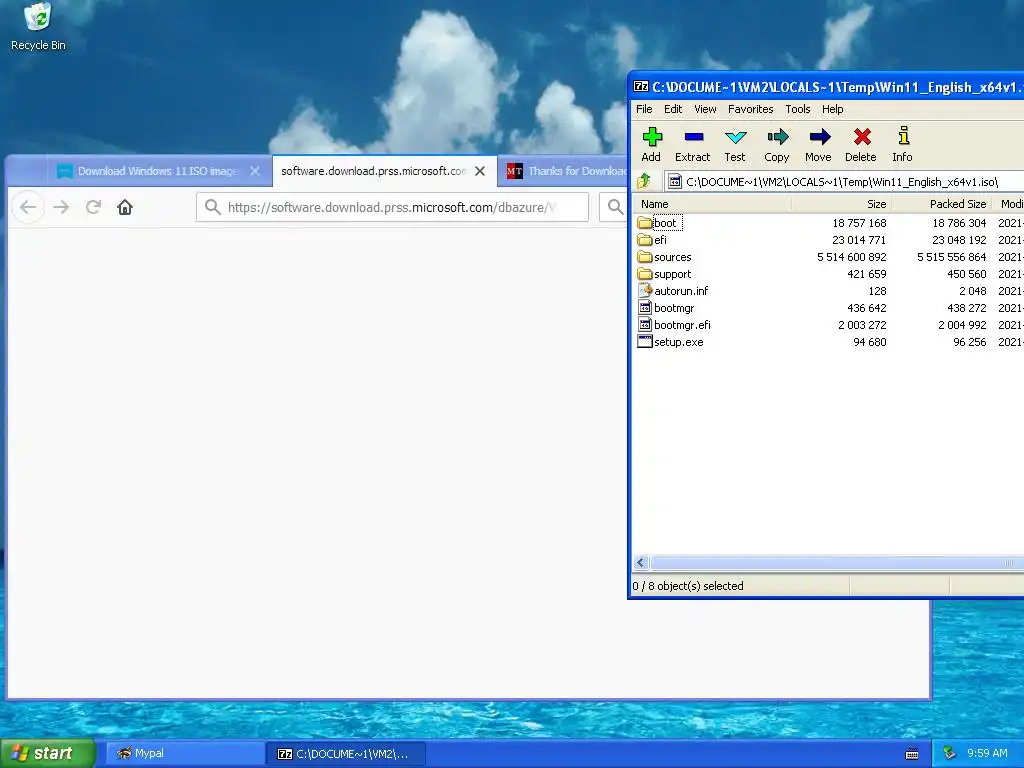Close the Download Windows 11 ISO tab

pos(255,171)
